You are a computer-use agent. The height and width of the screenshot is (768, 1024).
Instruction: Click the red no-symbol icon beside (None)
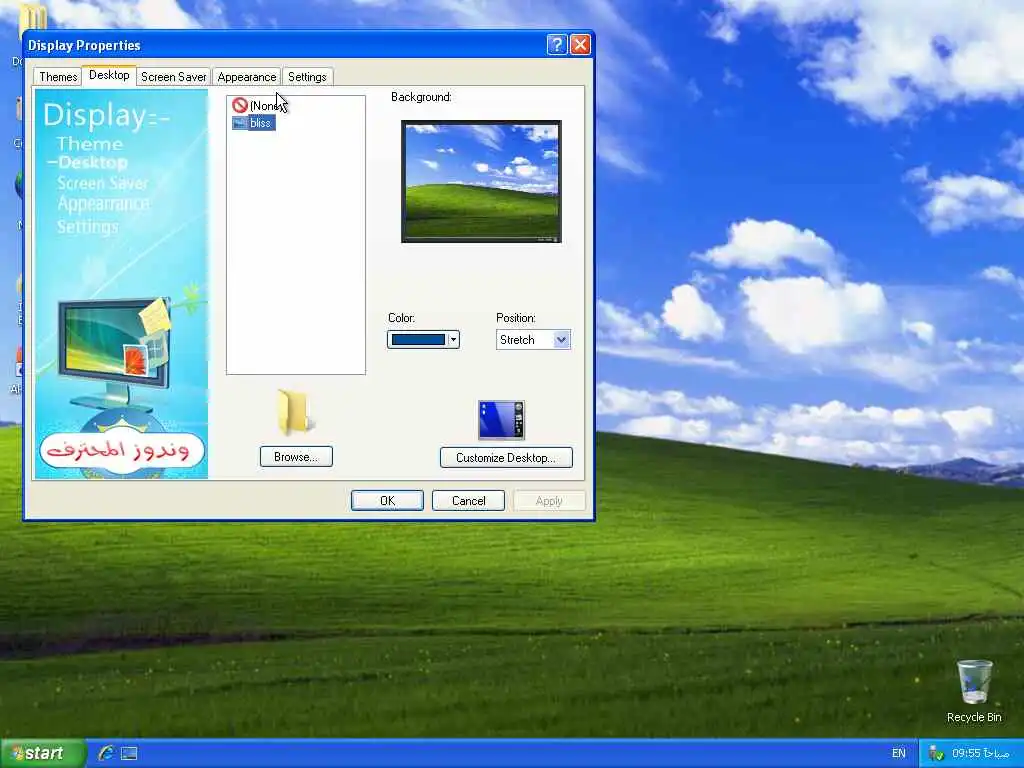[x=240, y=105]
